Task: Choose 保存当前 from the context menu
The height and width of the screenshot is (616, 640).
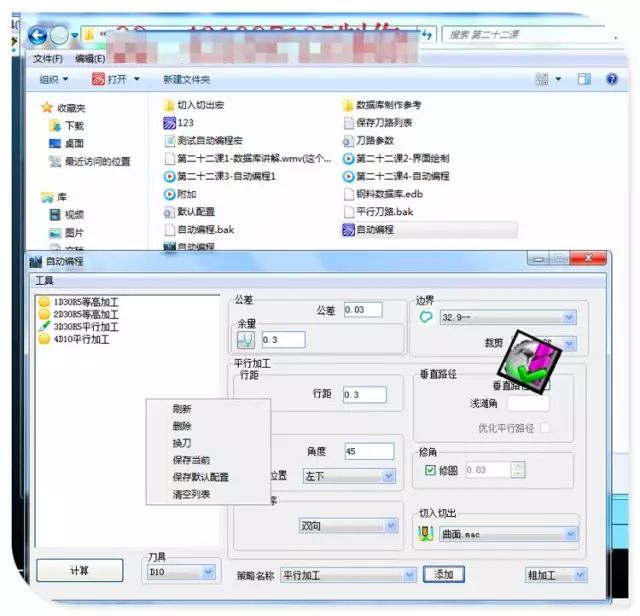Action: click(191, 460)
